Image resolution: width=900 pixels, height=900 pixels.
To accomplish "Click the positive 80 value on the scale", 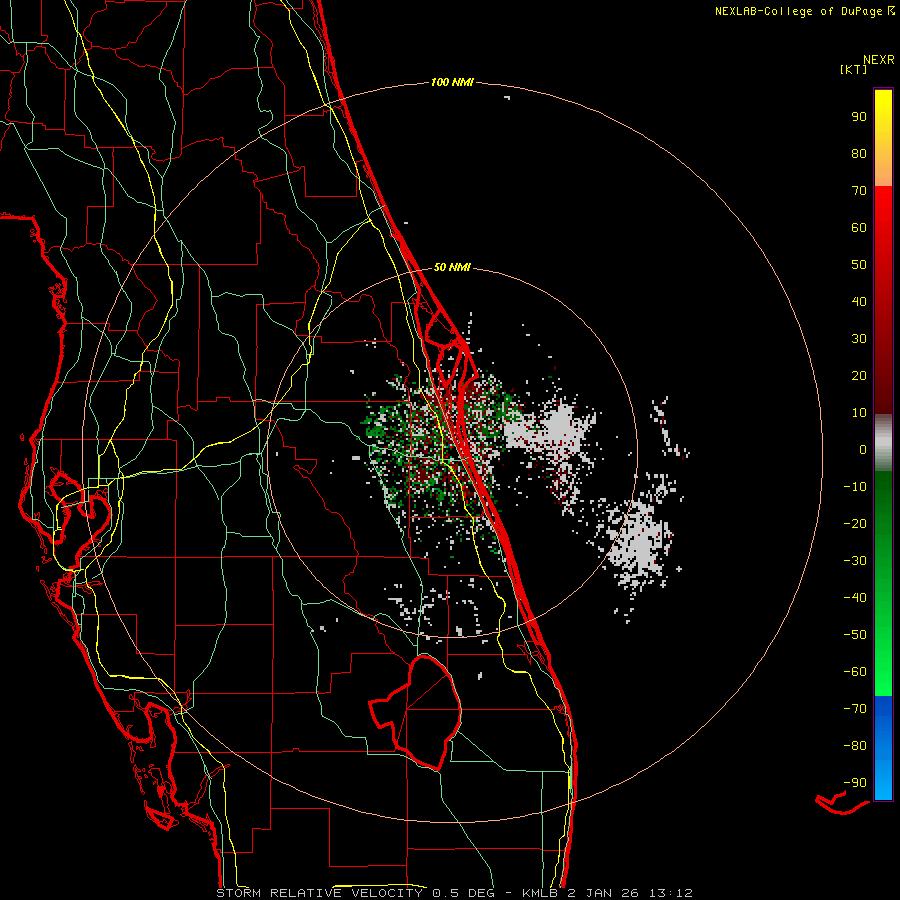I will (x=859, y=154).
